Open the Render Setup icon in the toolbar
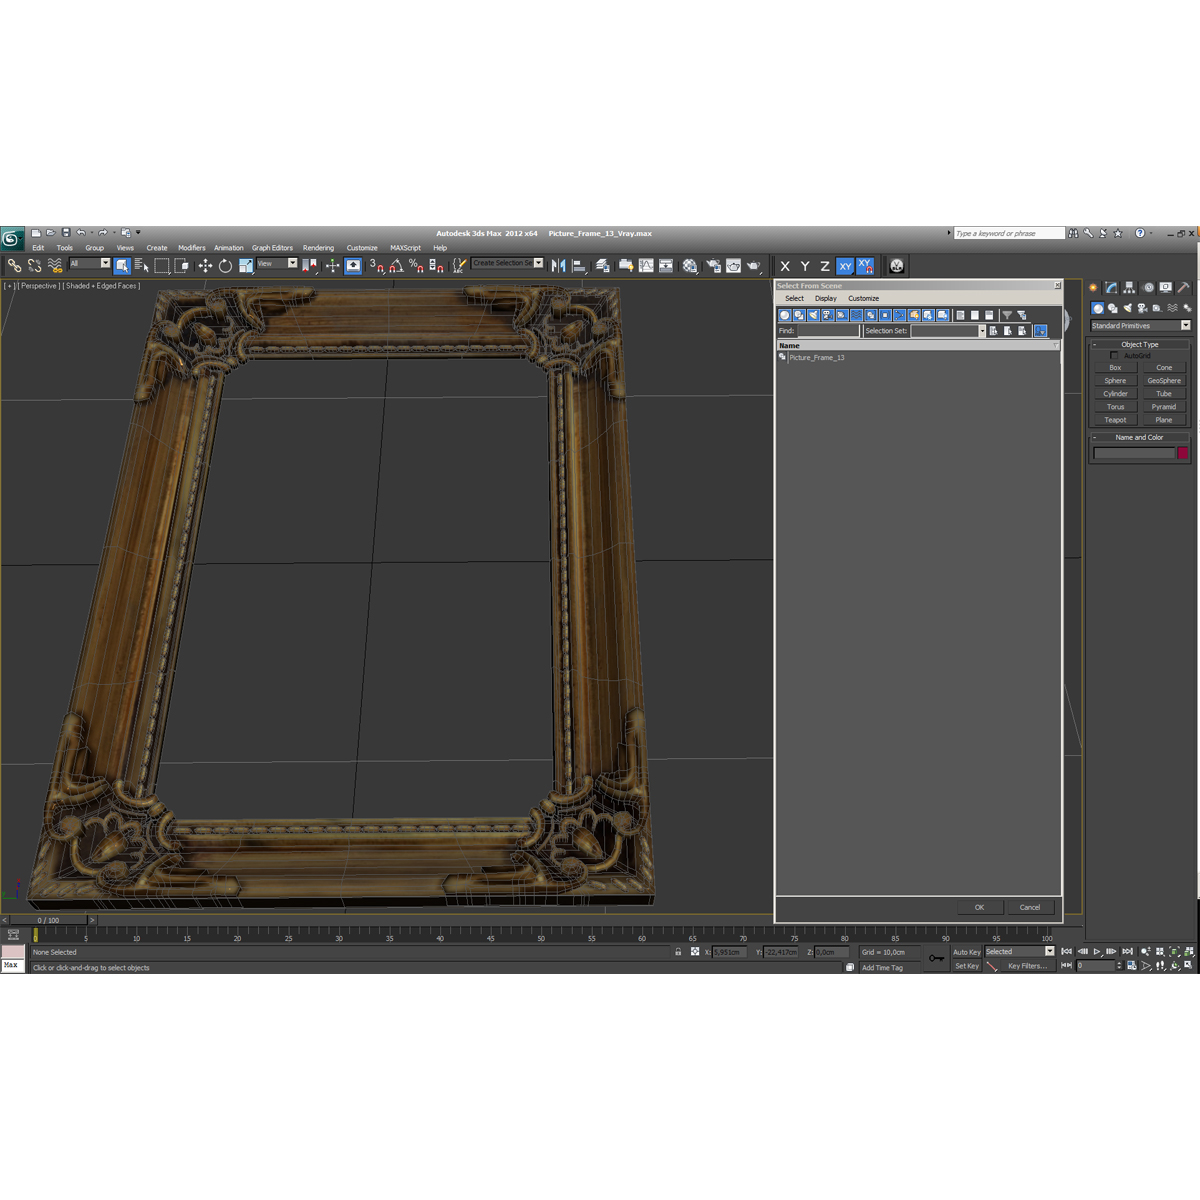1200x1200 pixels. (x=714, y=266)
